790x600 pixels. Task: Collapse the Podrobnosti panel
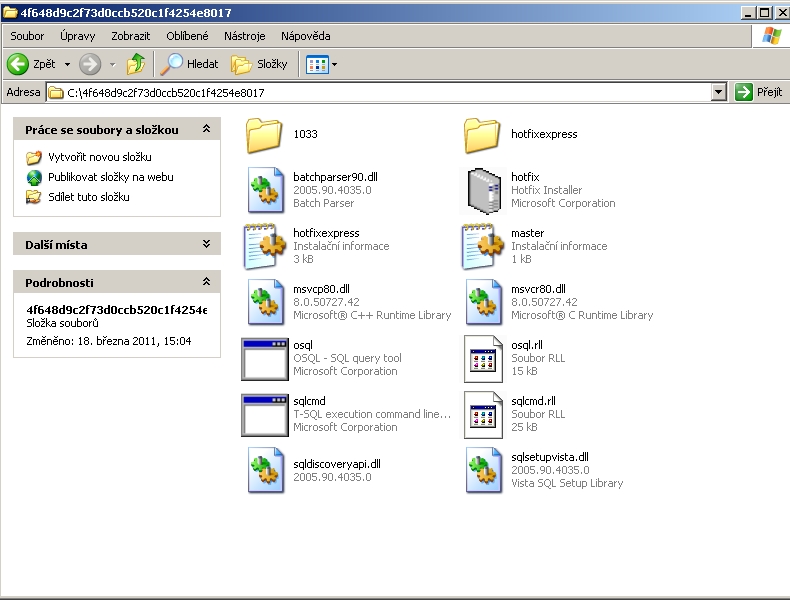[x=206, y=282]
